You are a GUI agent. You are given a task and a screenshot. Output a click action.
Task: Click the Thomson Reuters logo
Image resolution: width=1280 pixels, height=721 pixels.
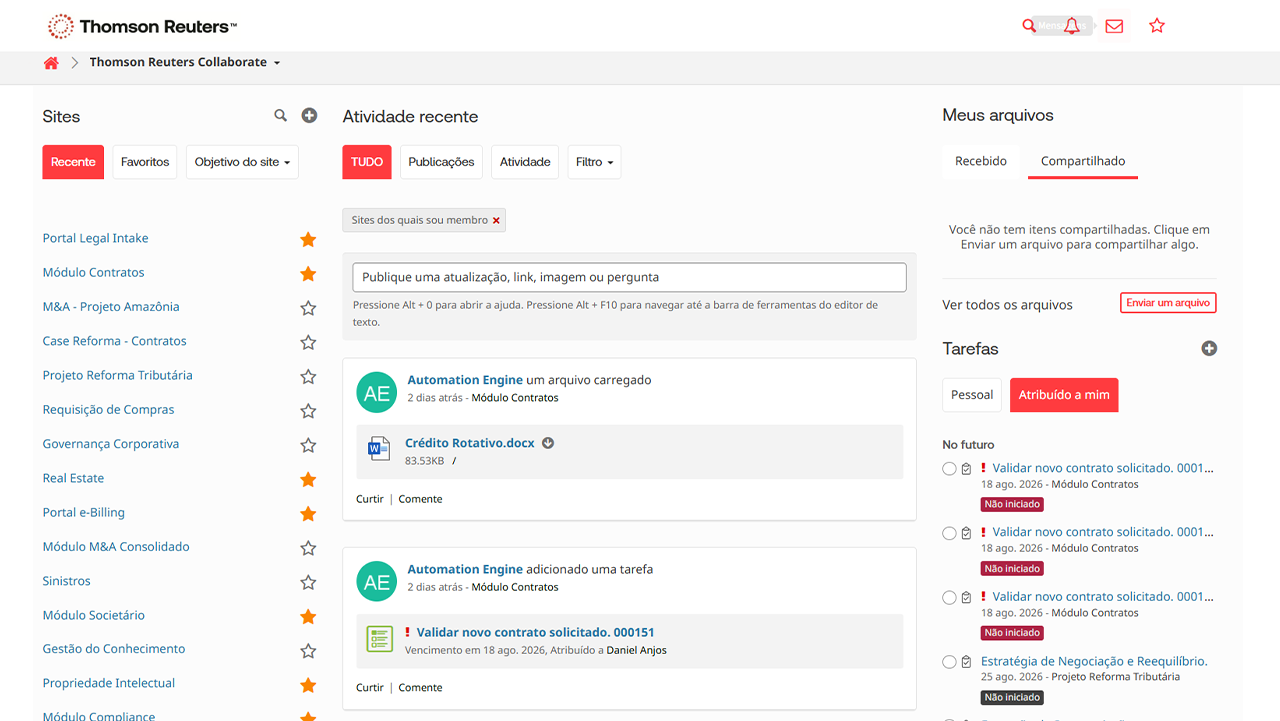[142, 27]
